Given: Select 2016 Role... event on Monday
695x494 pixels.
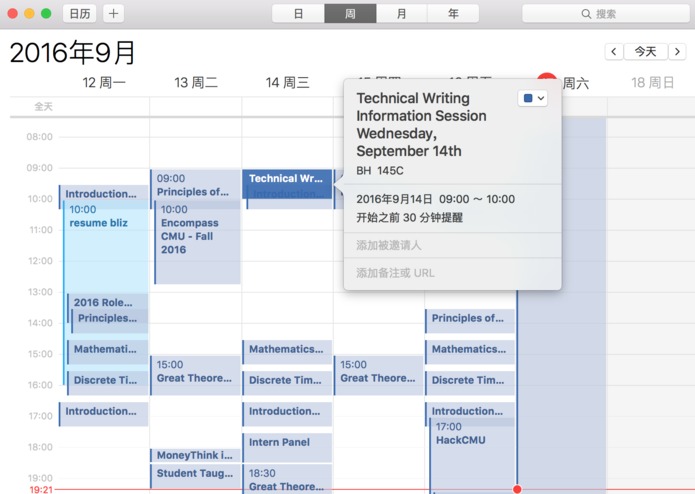Looking at the screenshot, I should coord(107,302).
